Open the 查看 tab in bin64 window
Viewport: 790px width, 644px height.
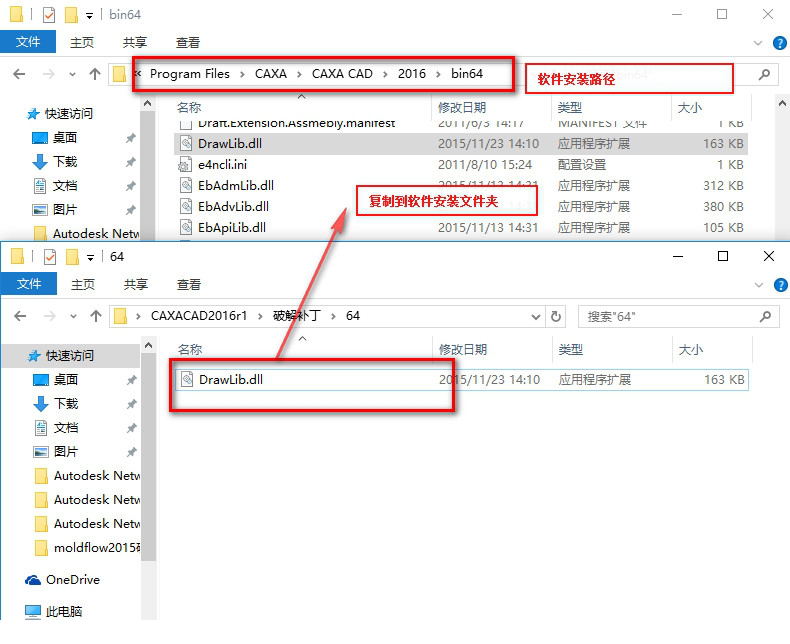tap(187, 42)
